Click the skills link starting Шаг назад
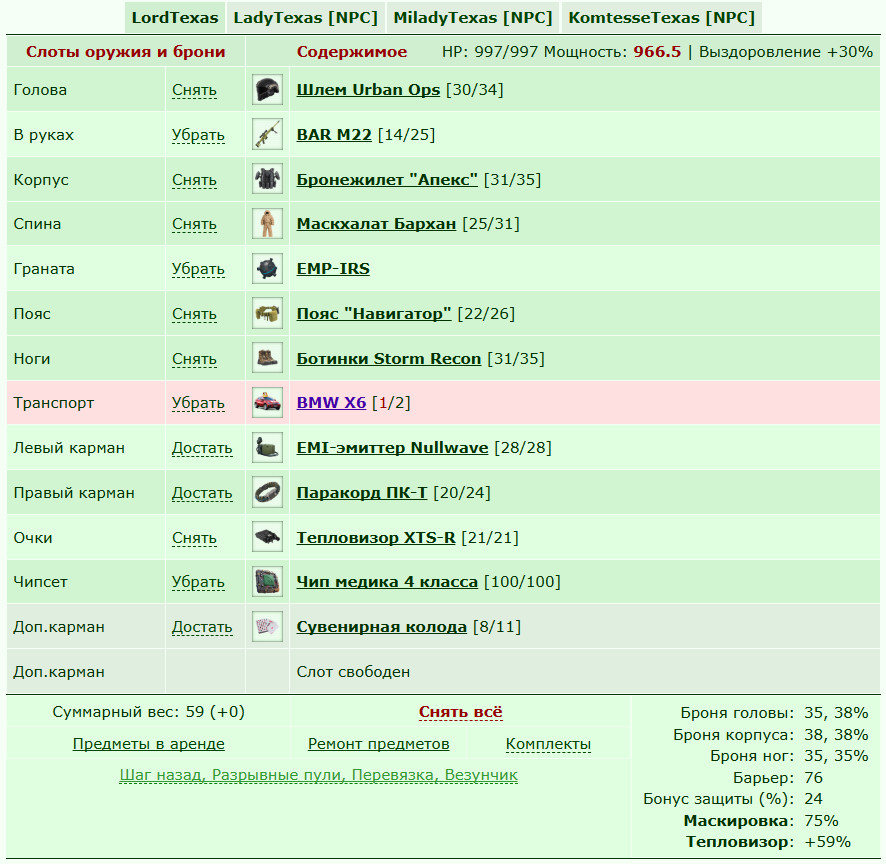The image size is (886, 864). pyautogui.click(x=319, y=775)
